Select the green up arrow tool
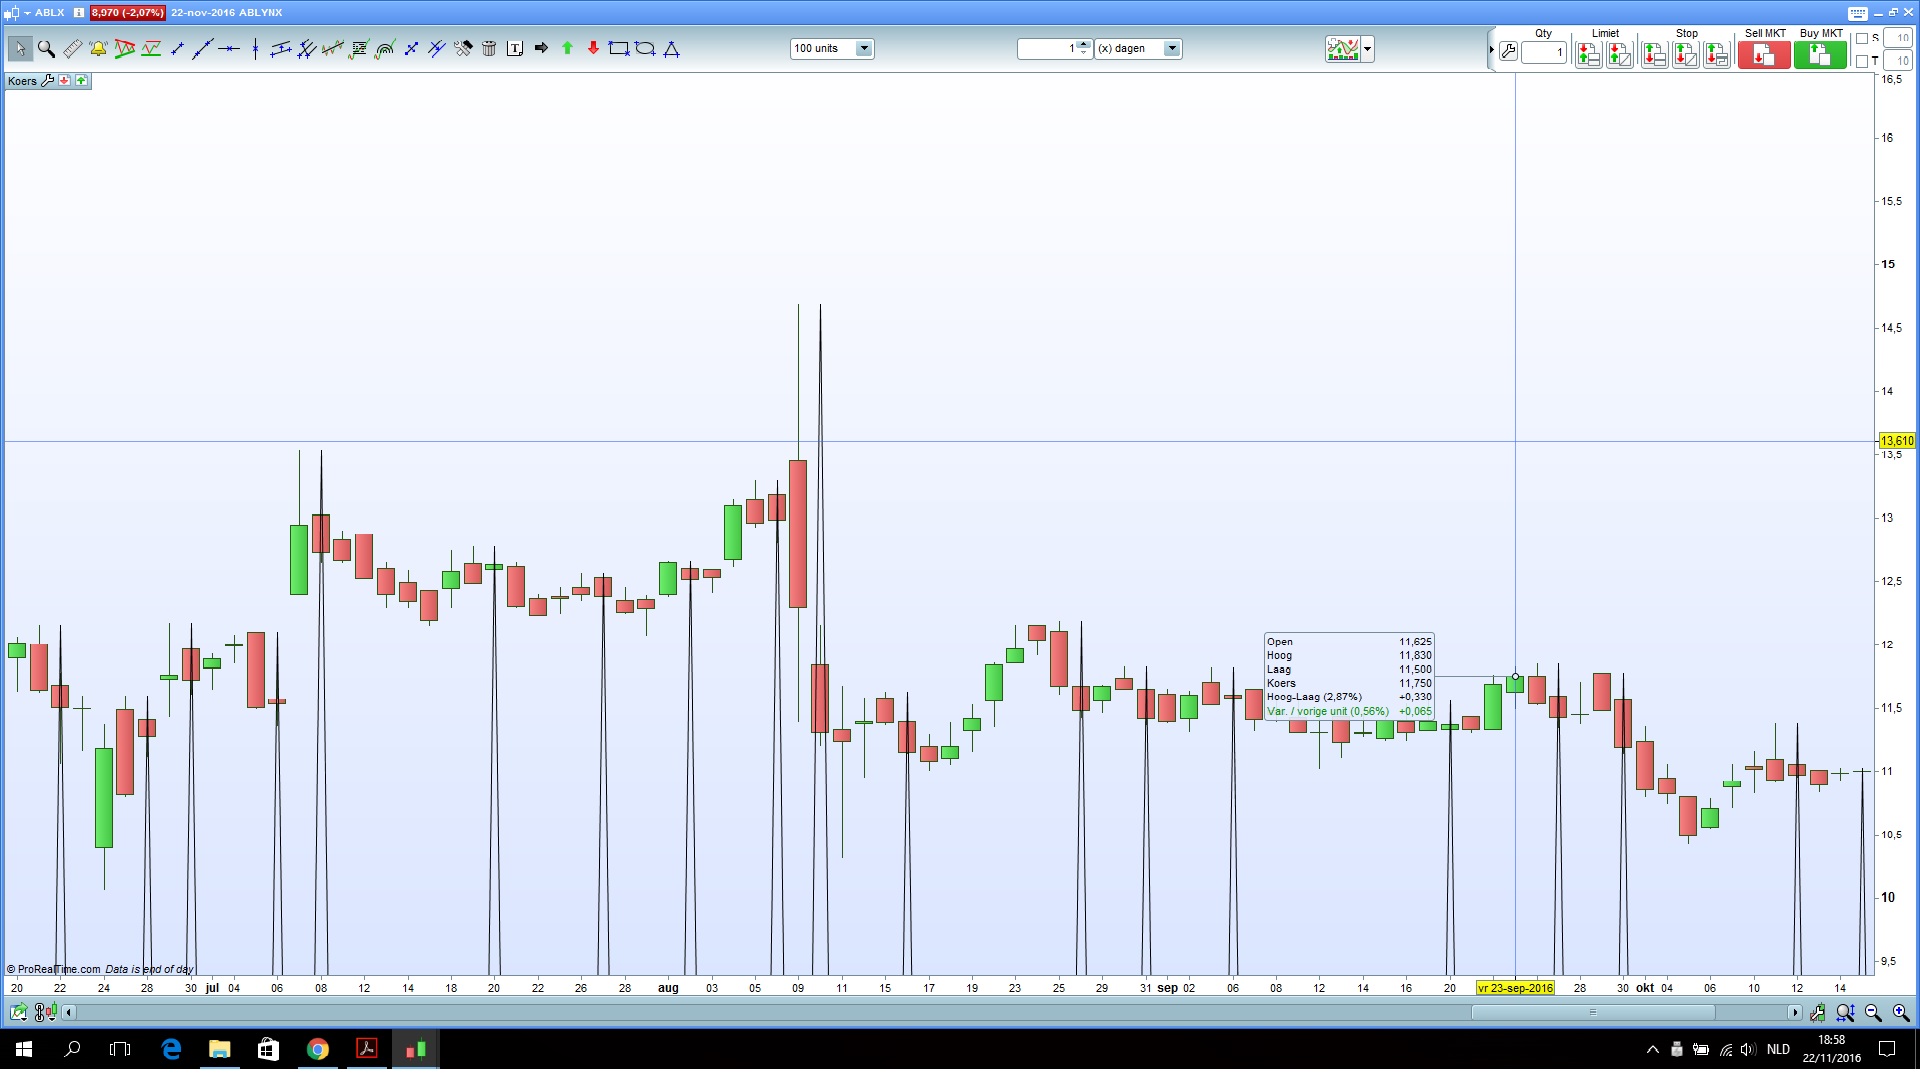This screenshot has width=1920, height=1080. coord(567,49)
